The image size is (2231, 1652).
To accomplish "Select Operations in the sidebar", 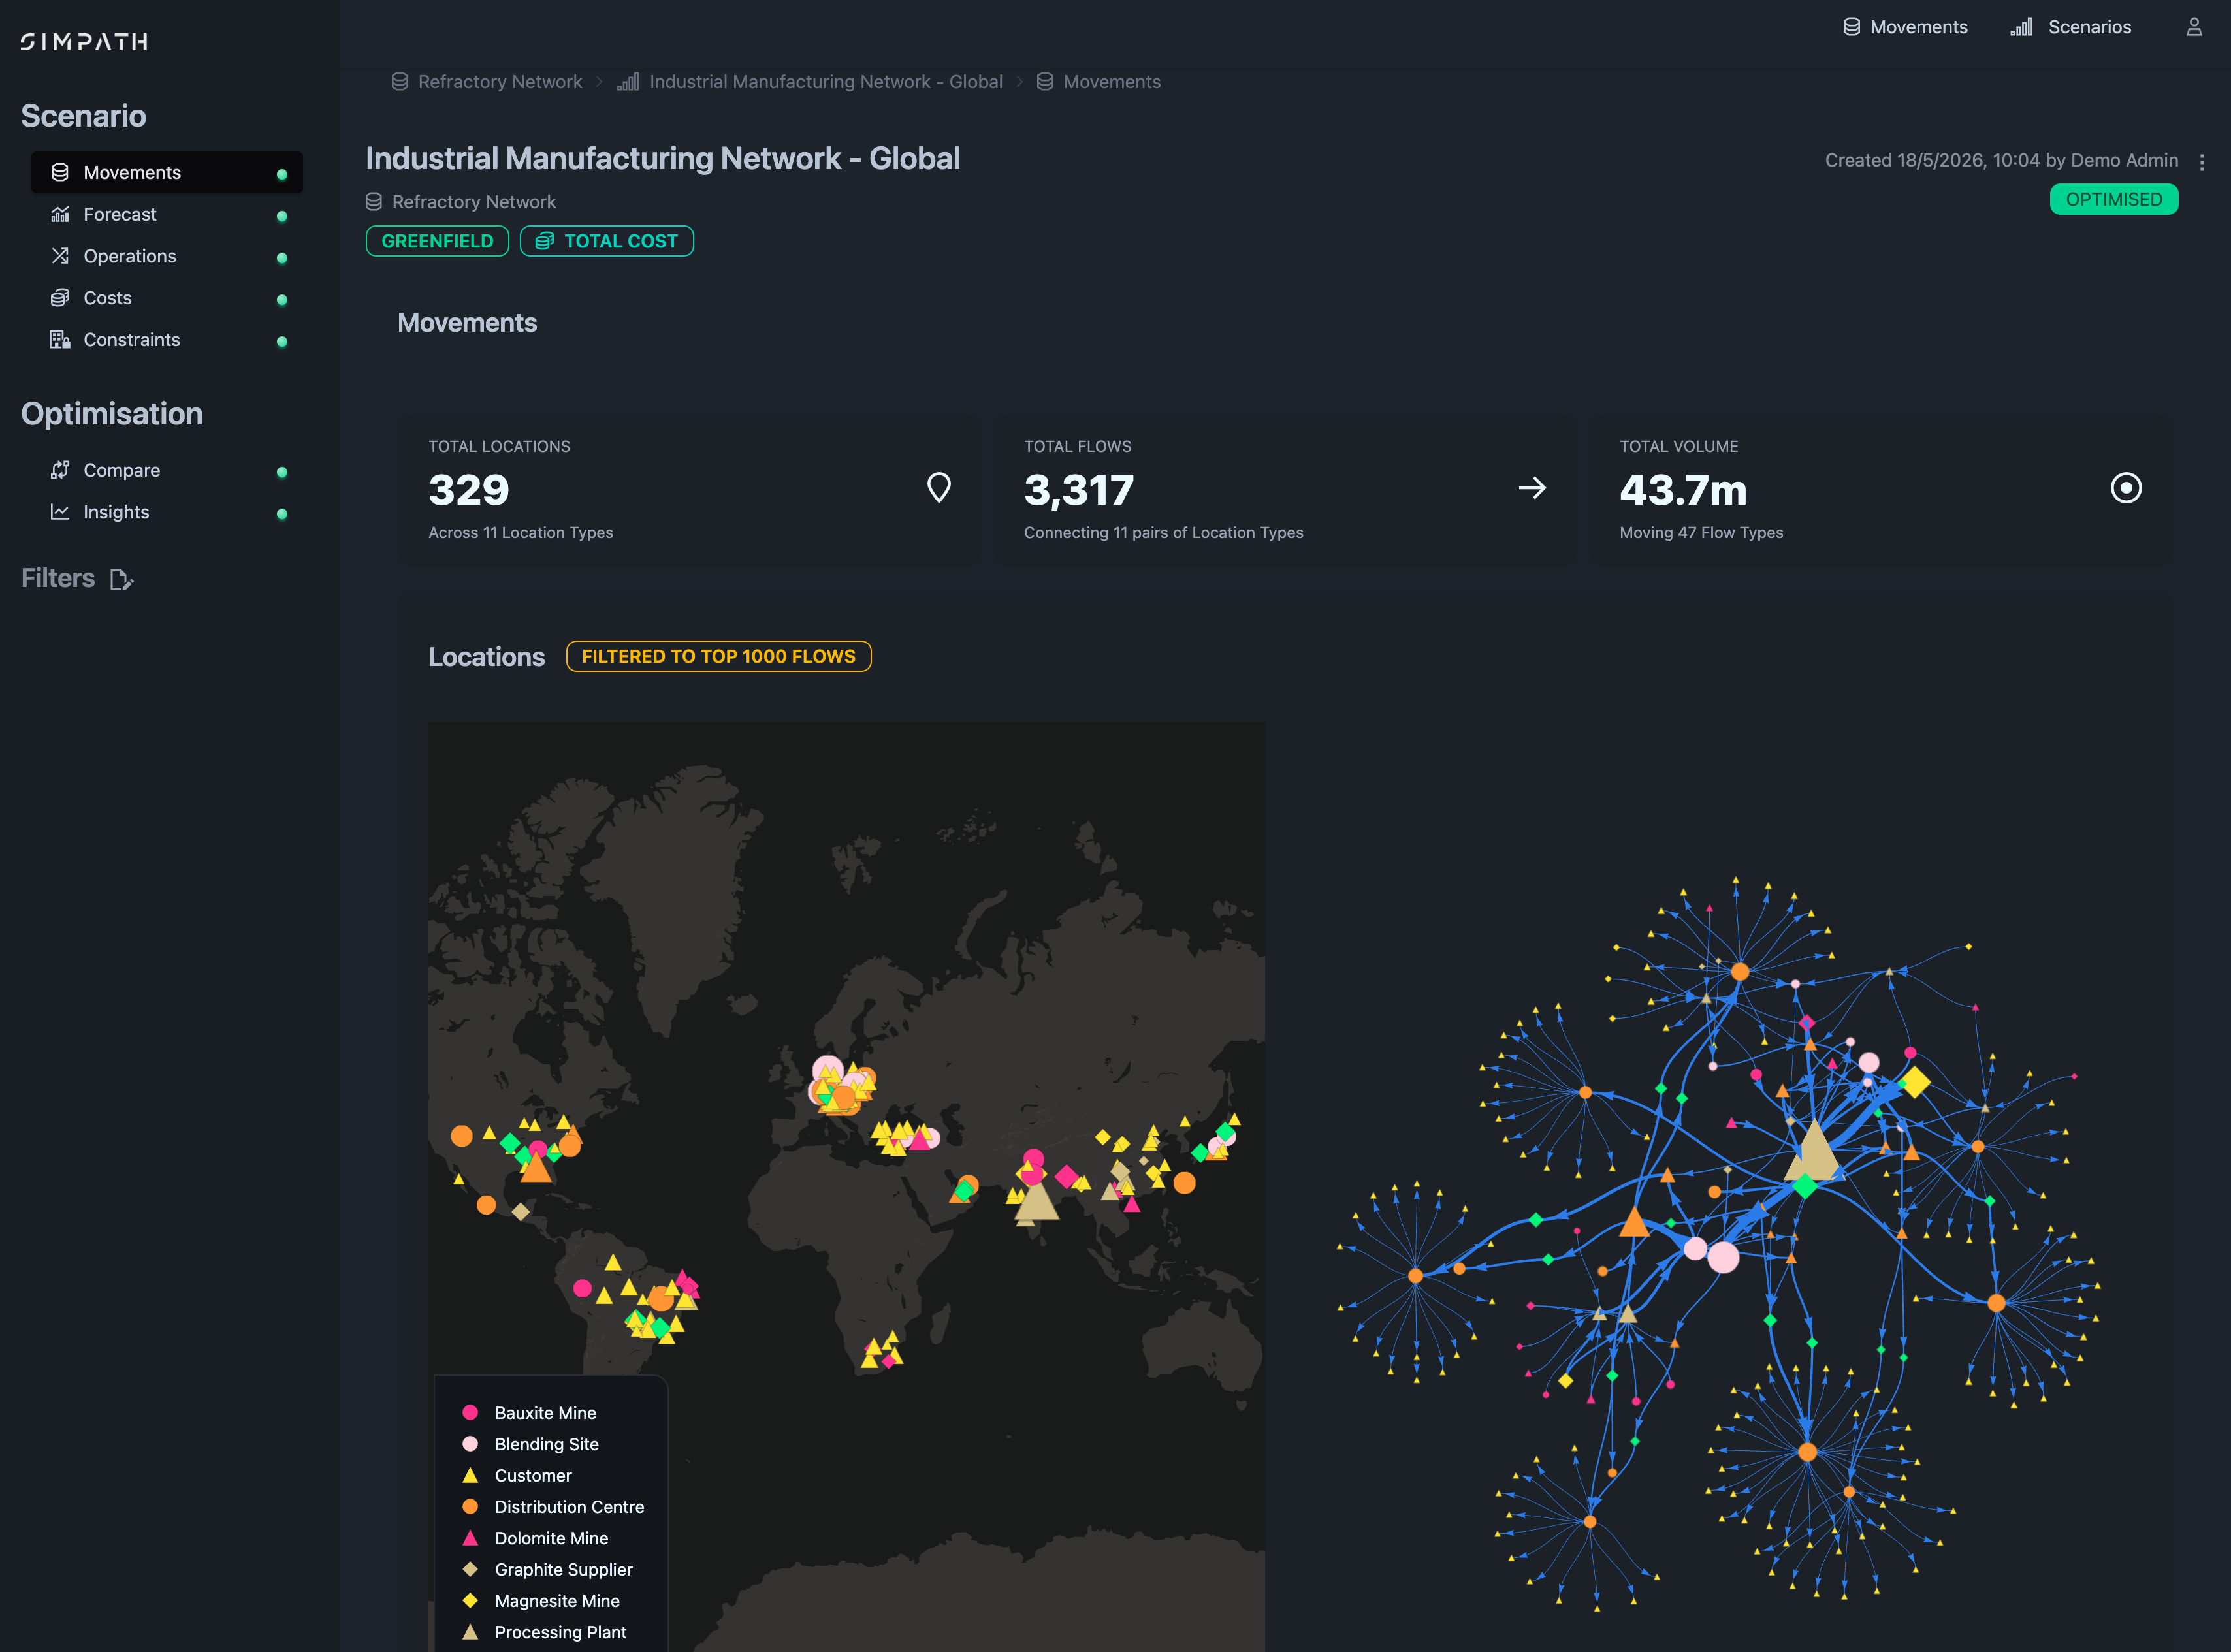I will tap(167, 256).
